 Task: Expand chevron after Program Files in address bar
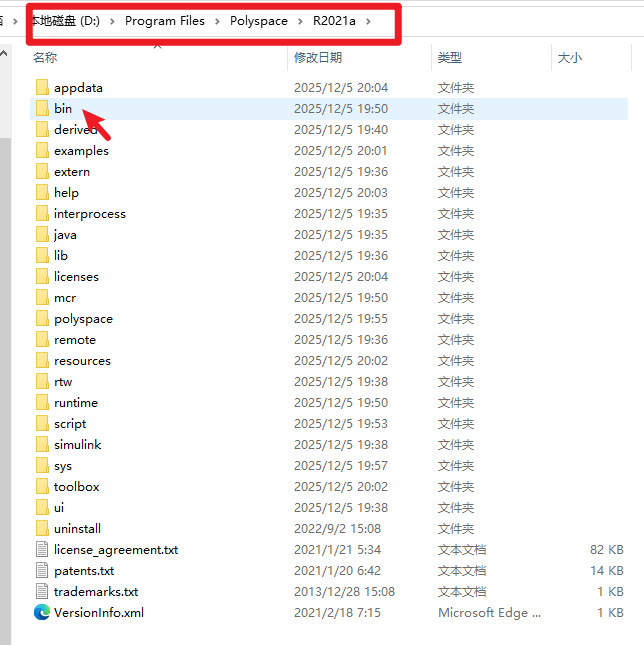[x=217, y=21]
